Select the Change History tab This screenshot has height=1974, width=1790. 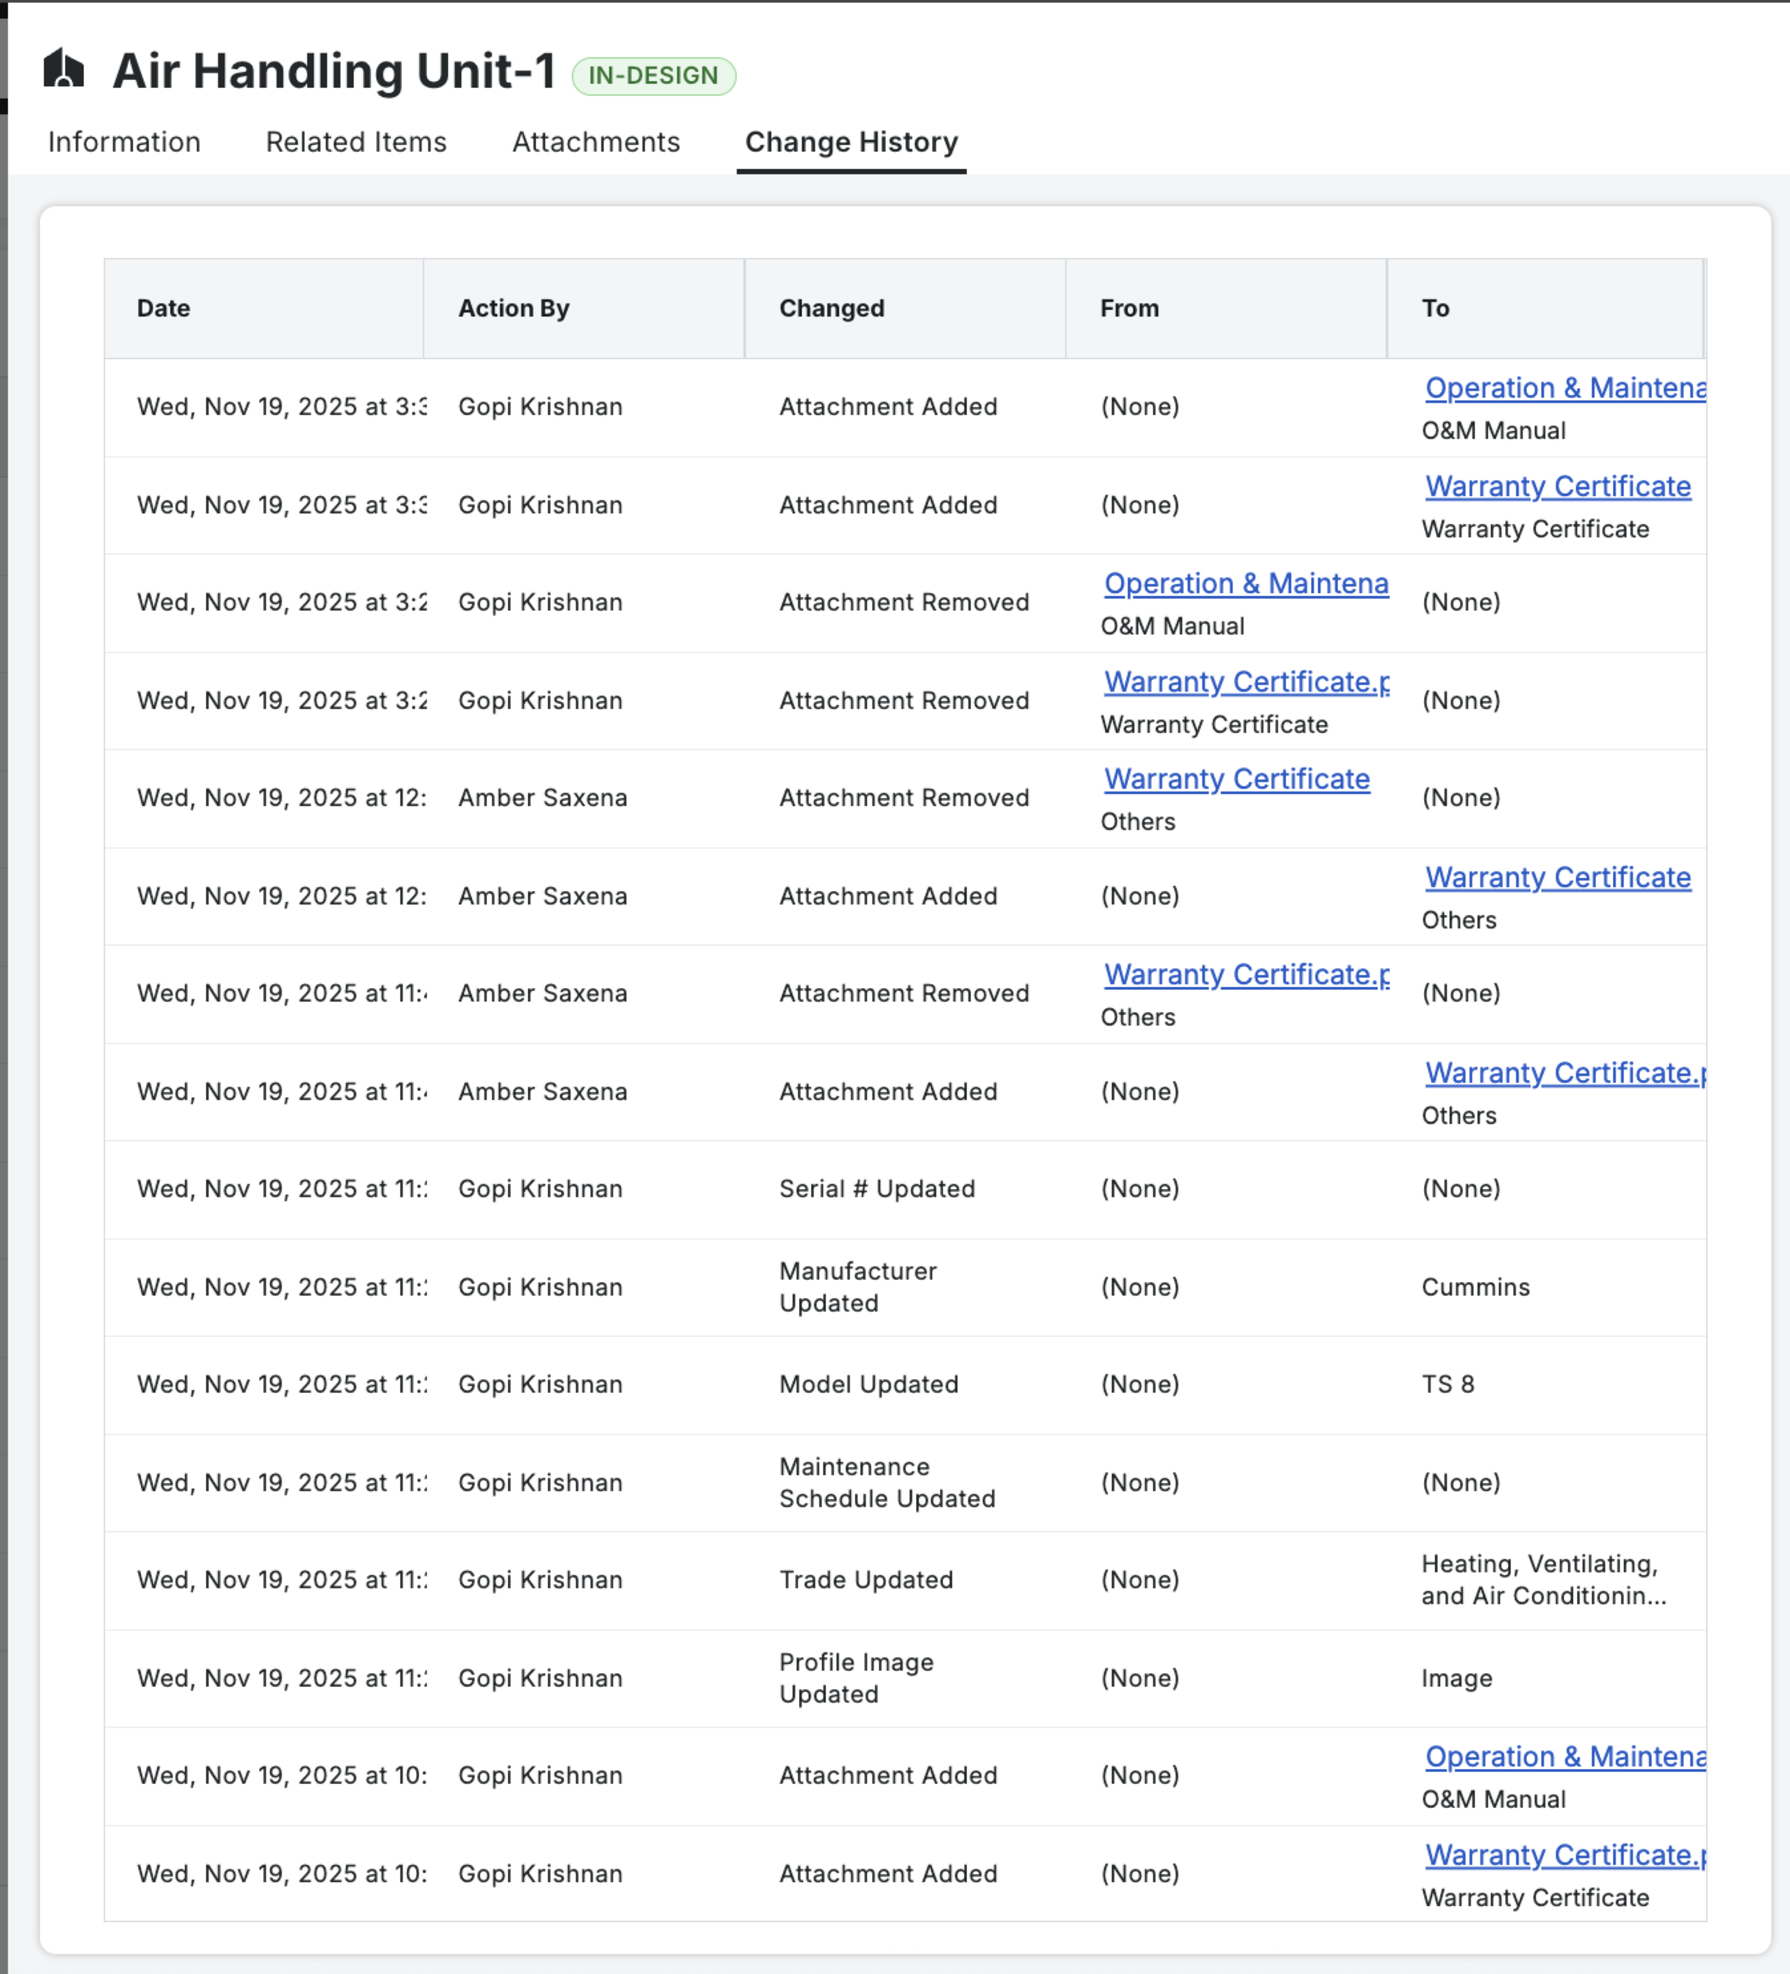(x=851, y=142)
